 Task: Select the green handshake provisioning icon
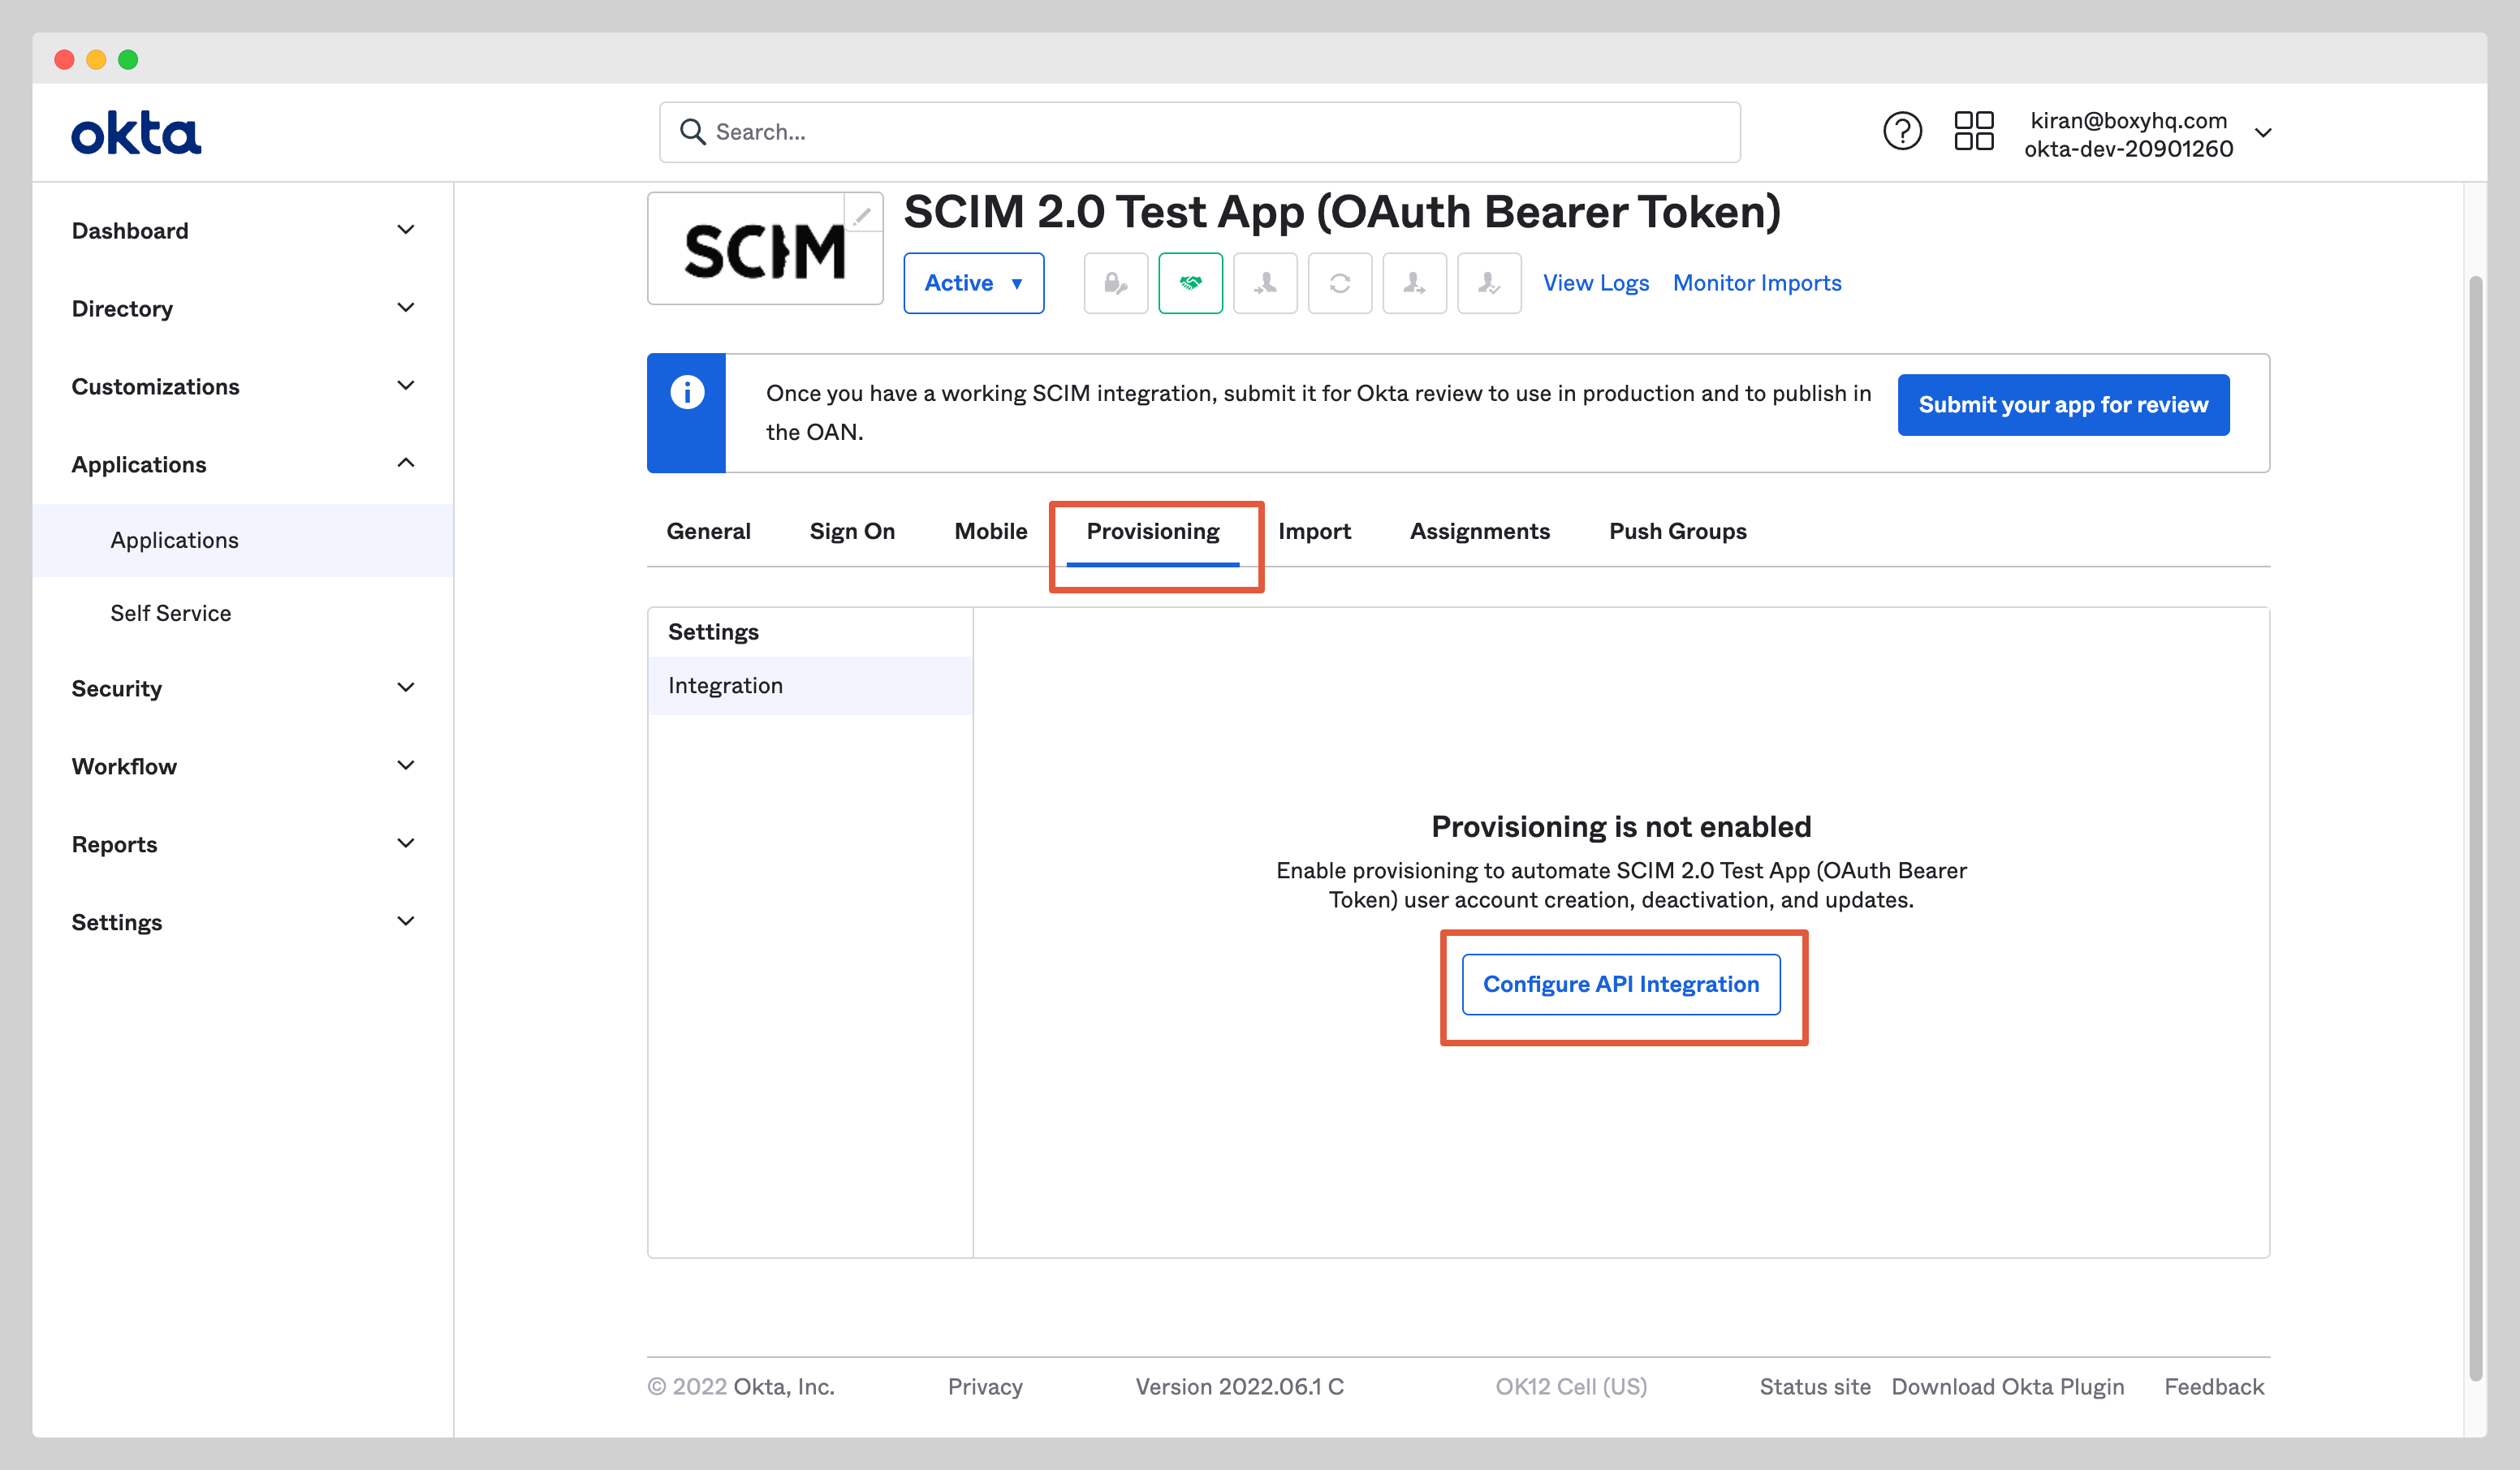click(1190, 283)
